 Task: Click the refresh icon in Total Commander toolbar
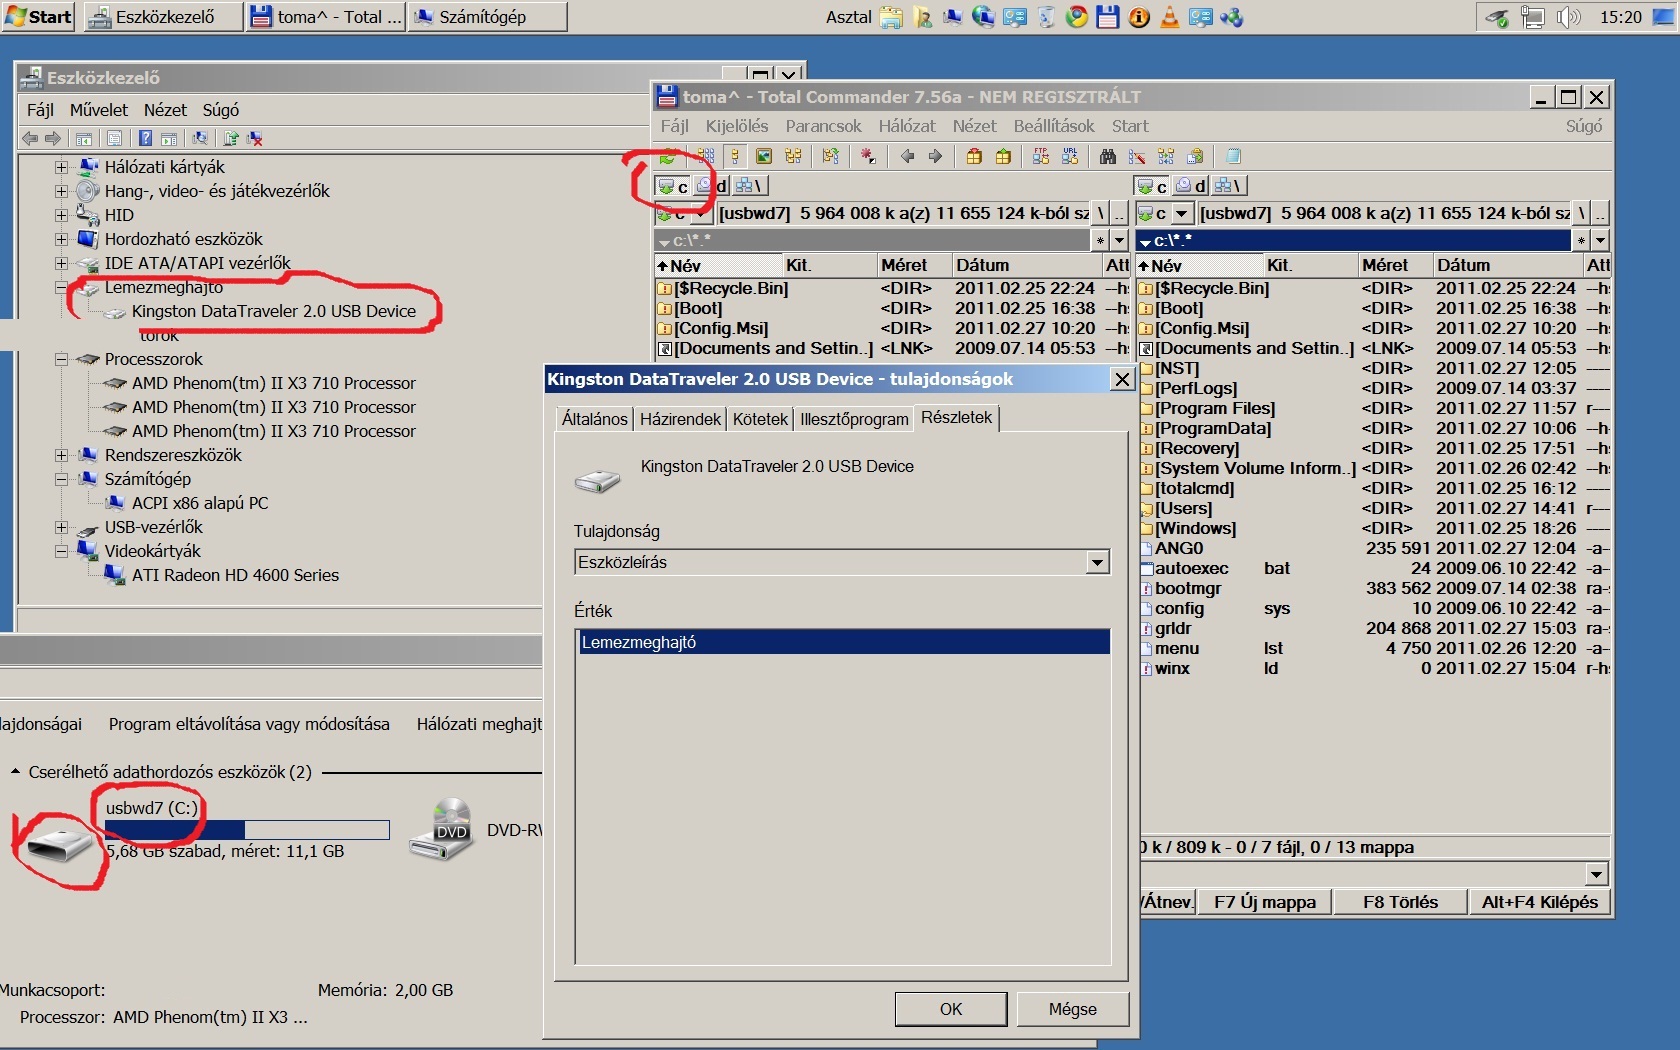[668, 156]
